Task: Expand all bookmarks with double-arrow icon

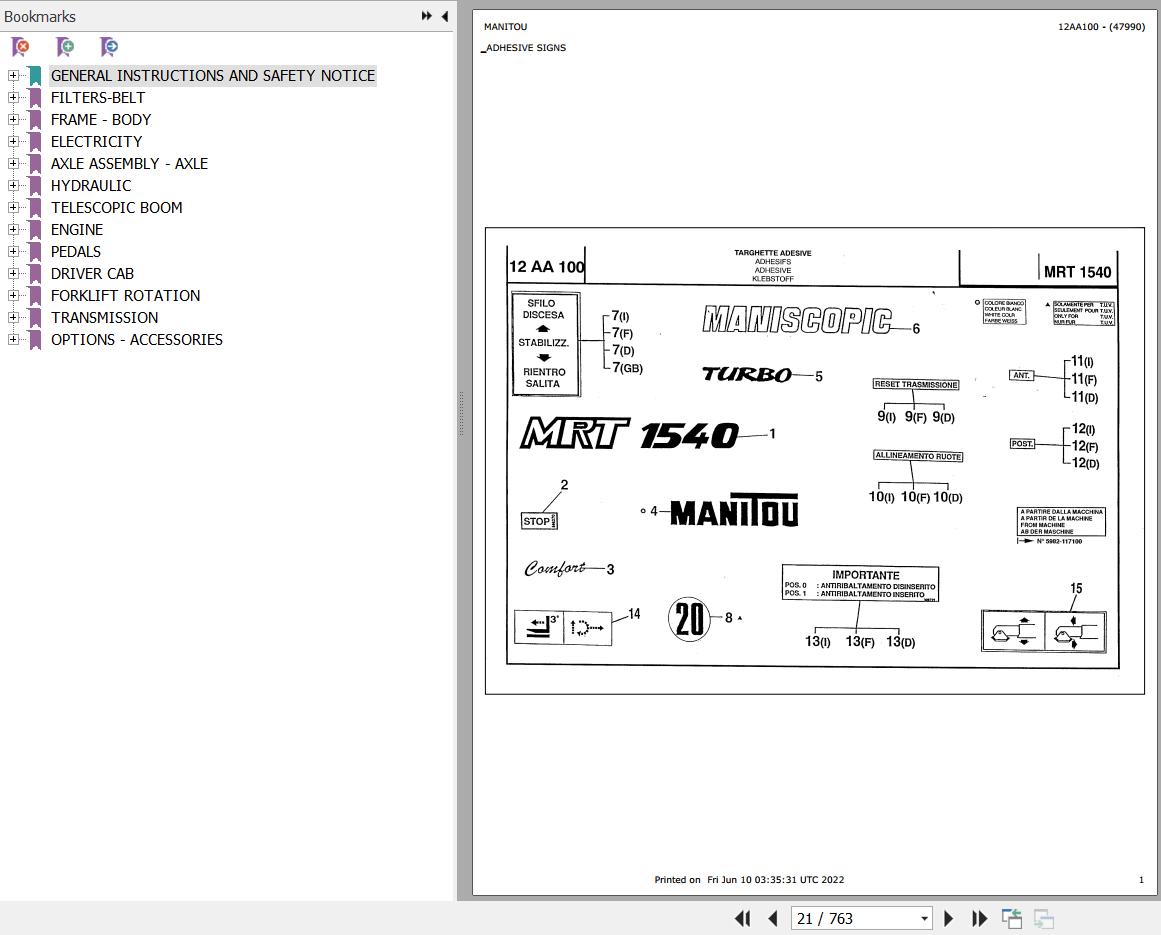Action: 426,16
